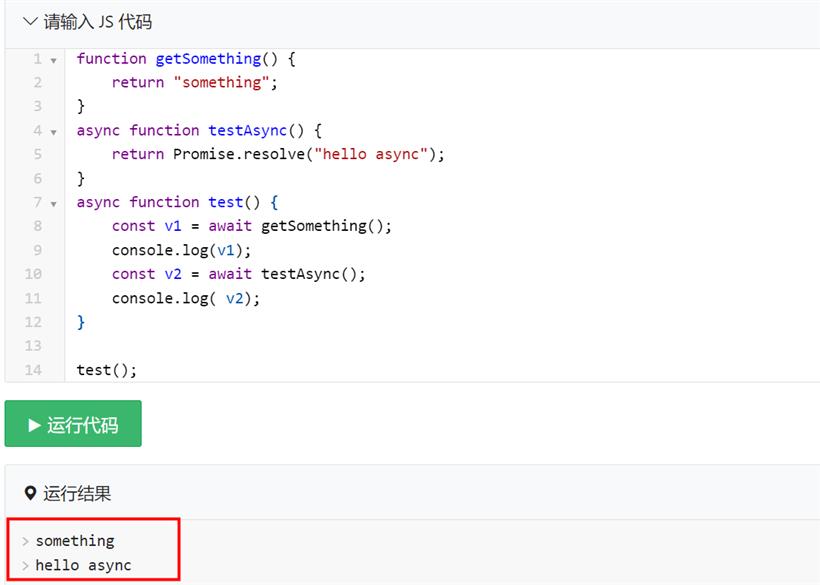Image resolution: width=820 pixels, height=585 pixels.
Task: Click the 'hello async' output line text
Action: [83, 565]
